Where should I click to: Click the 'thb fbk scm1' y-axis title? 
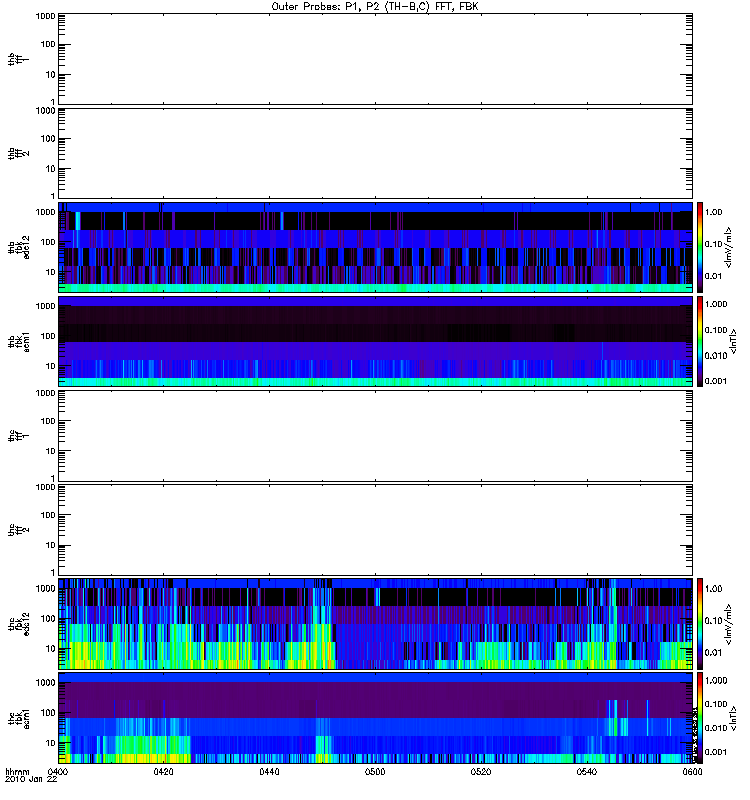19,341
